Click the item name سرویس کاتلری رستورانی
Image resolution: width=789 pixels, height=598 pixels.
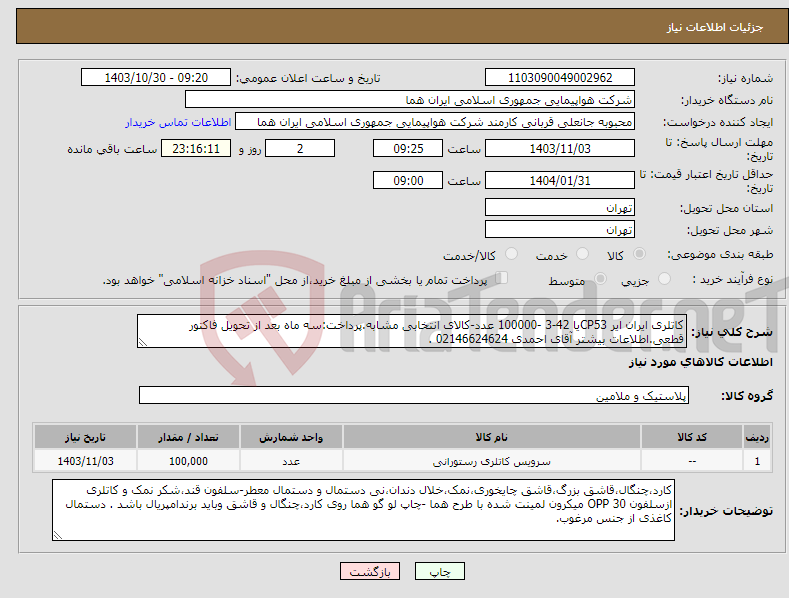tap(492, 461)
